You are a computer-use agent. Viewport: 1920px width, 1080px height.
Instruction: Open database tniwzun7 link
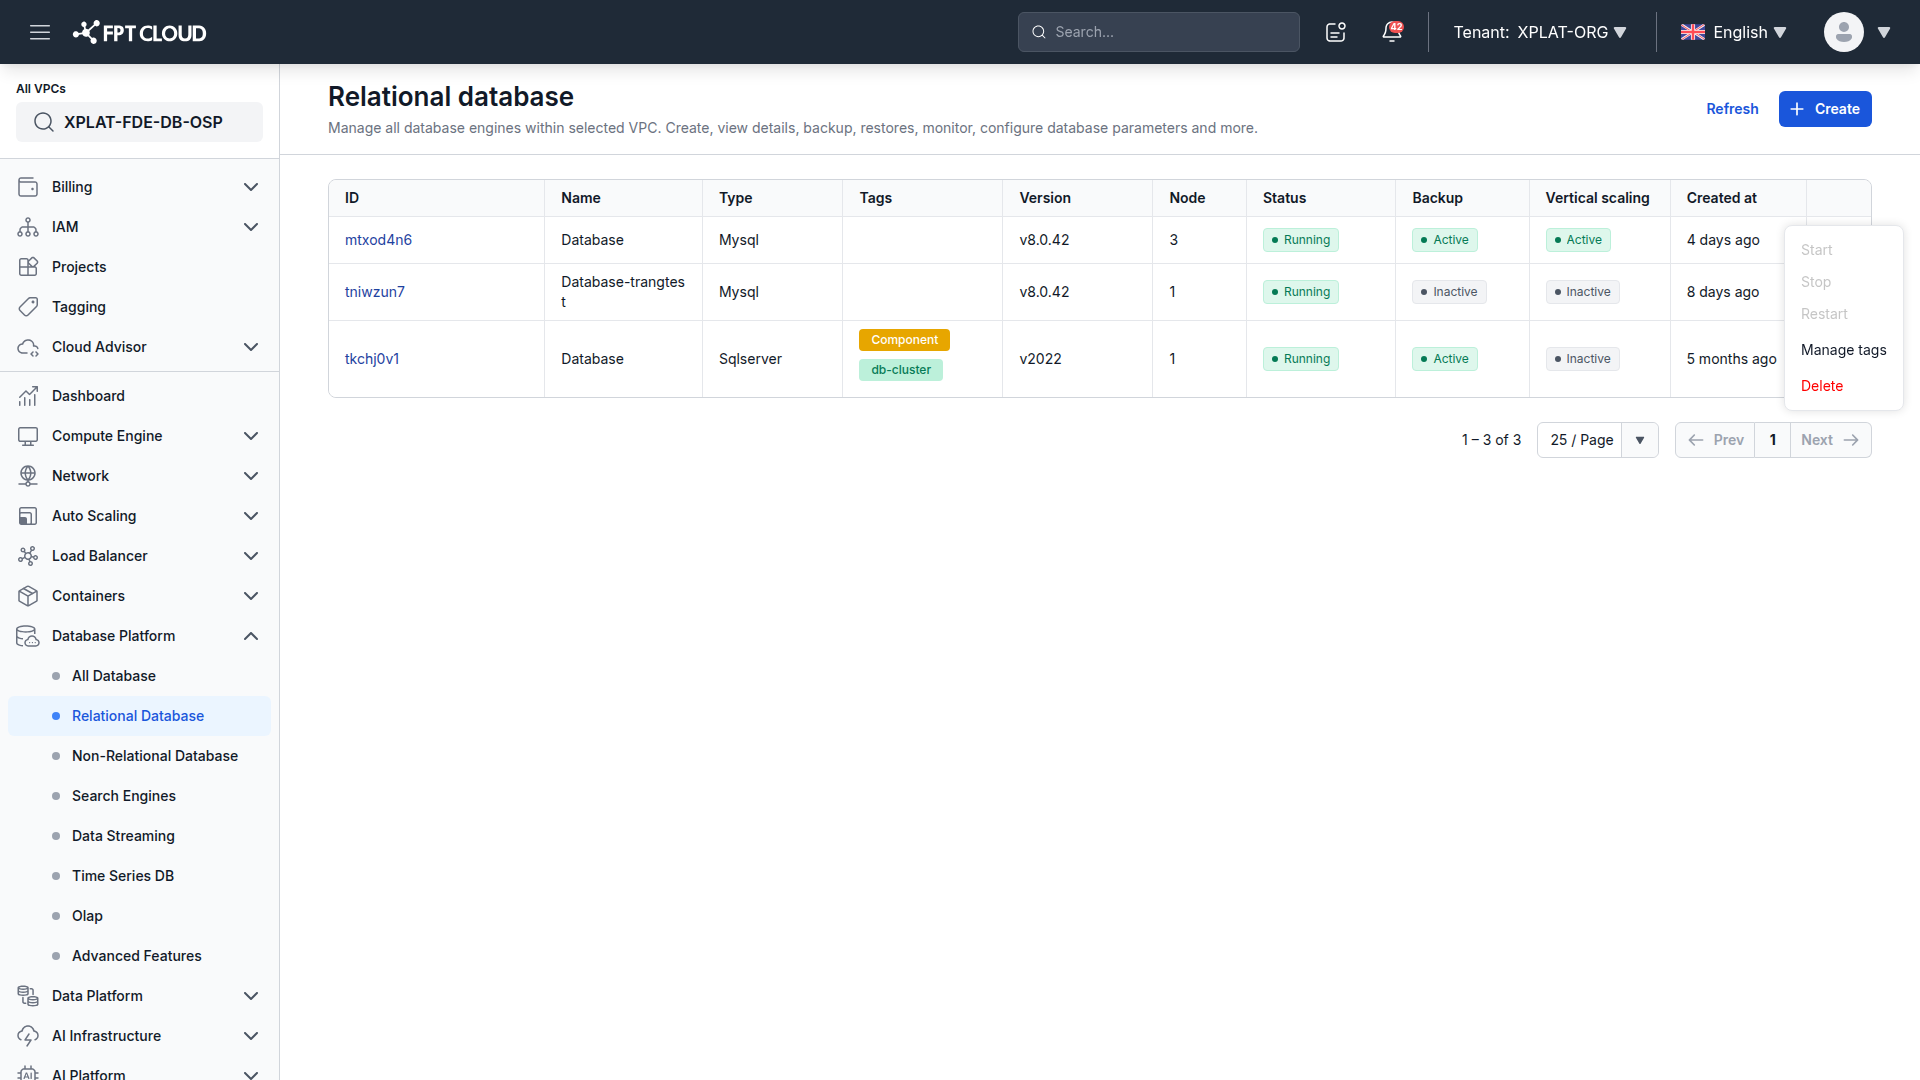pos(375,292)
